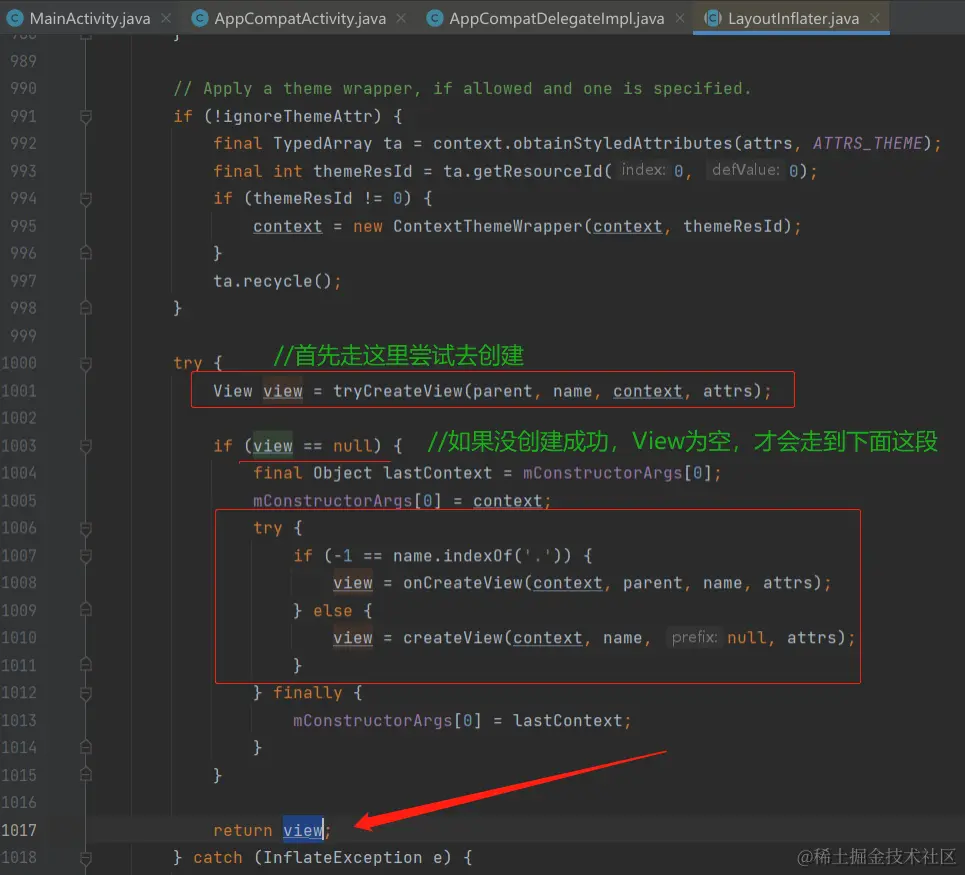Close the MainActivity.java tab
The height and width of the screenshot is (875, 965).
(166, 18)
